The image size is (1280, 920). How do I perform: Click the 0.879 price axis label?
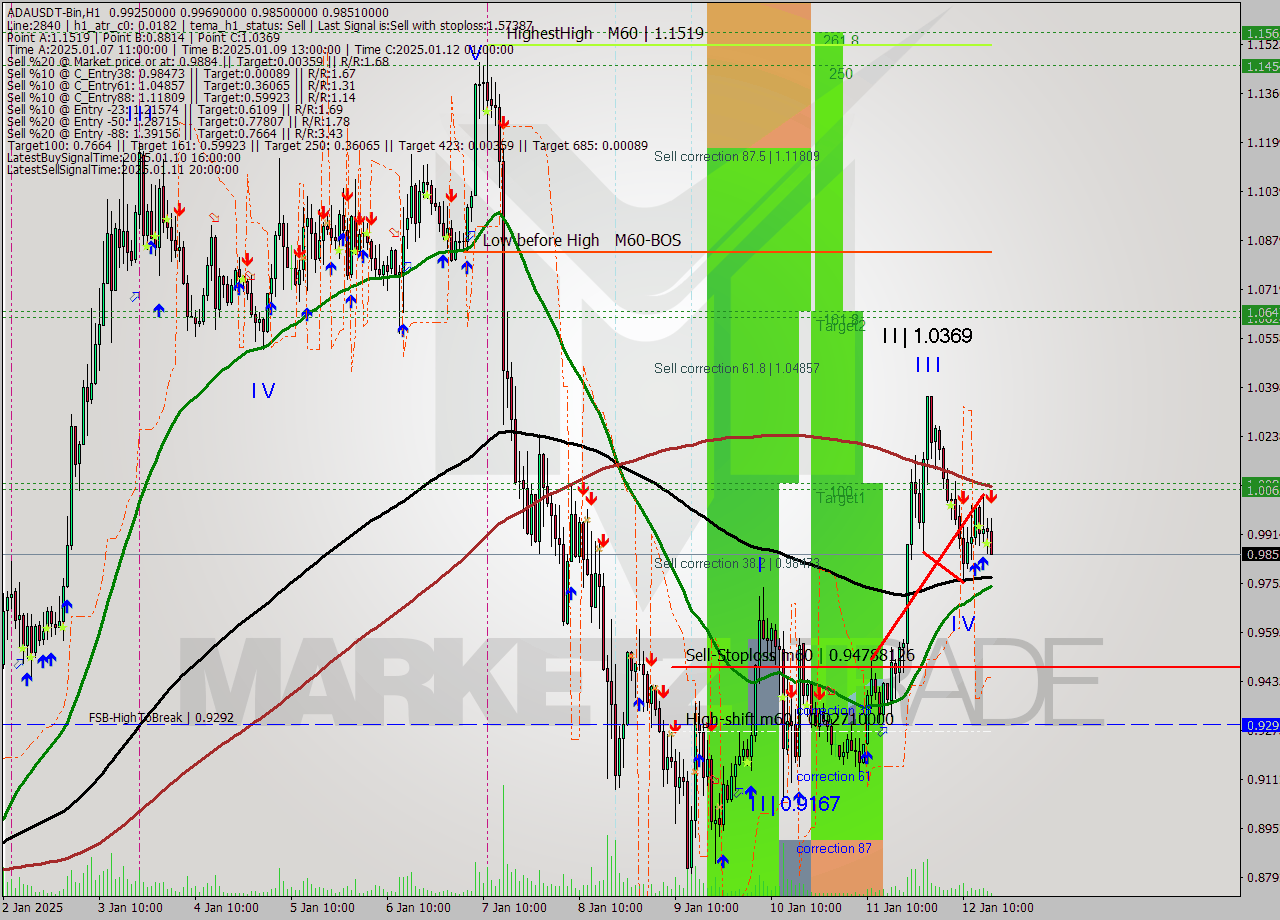1262,877
